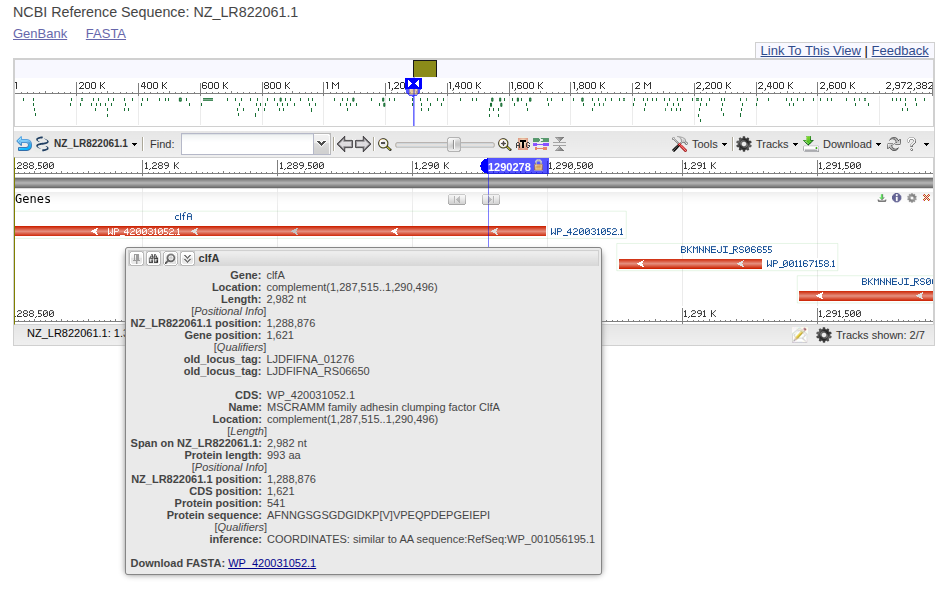Jump to next feature in Genes track
The height and width of the screenshot is (591, 941).
(491, 199)
